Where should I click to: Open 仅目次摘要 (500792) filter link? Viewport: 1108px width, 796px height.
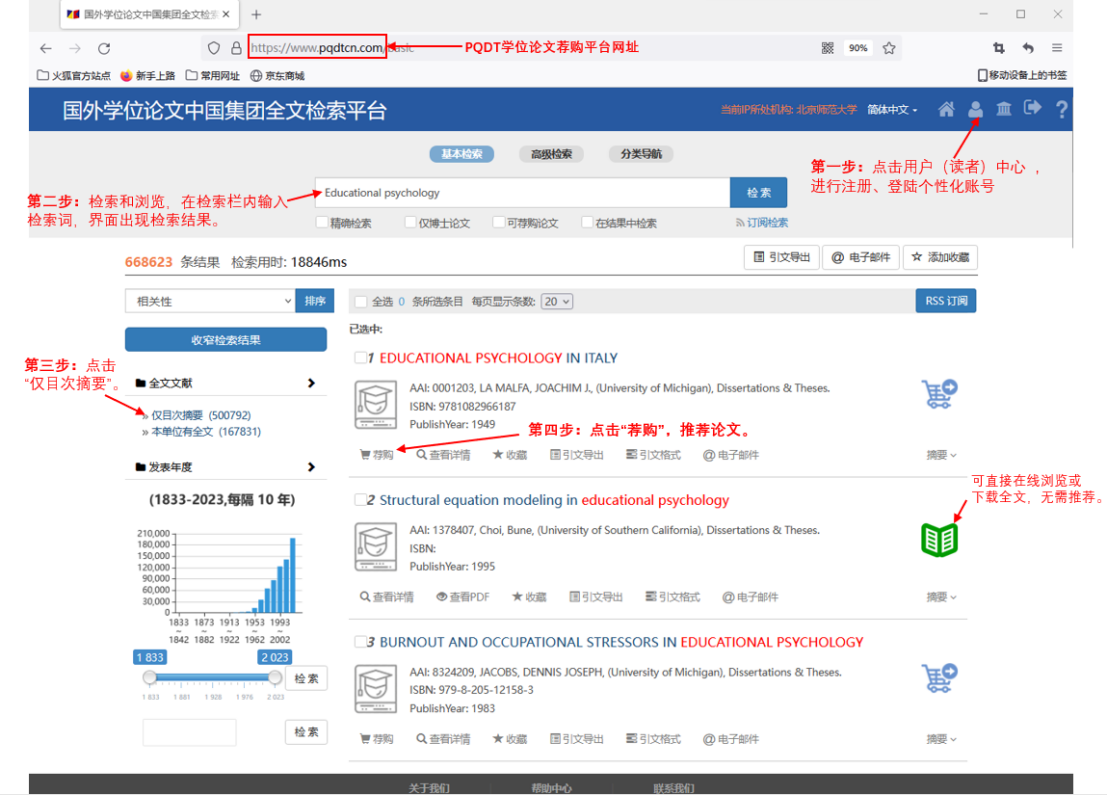click(x=201, y=415)
